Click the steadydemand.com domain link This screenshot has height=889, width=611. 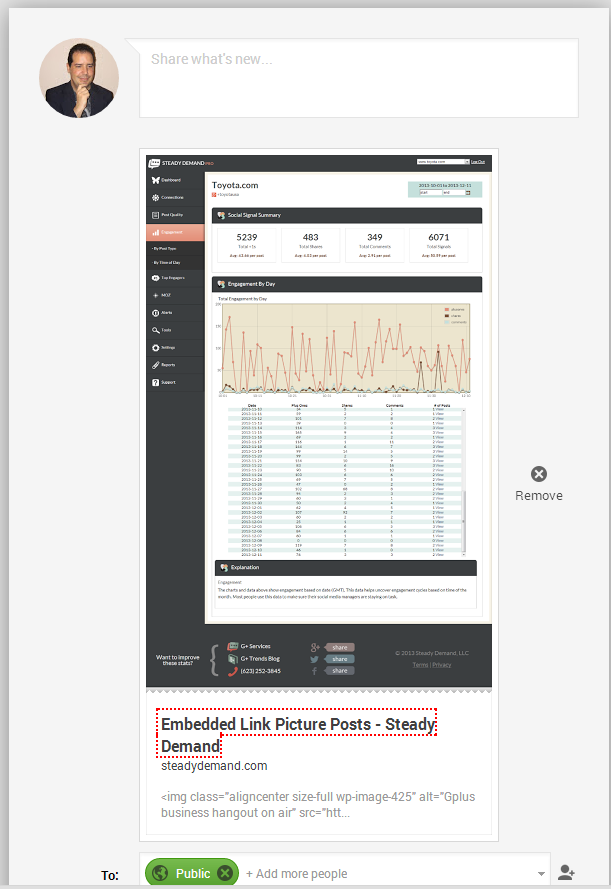click(214, 766)
